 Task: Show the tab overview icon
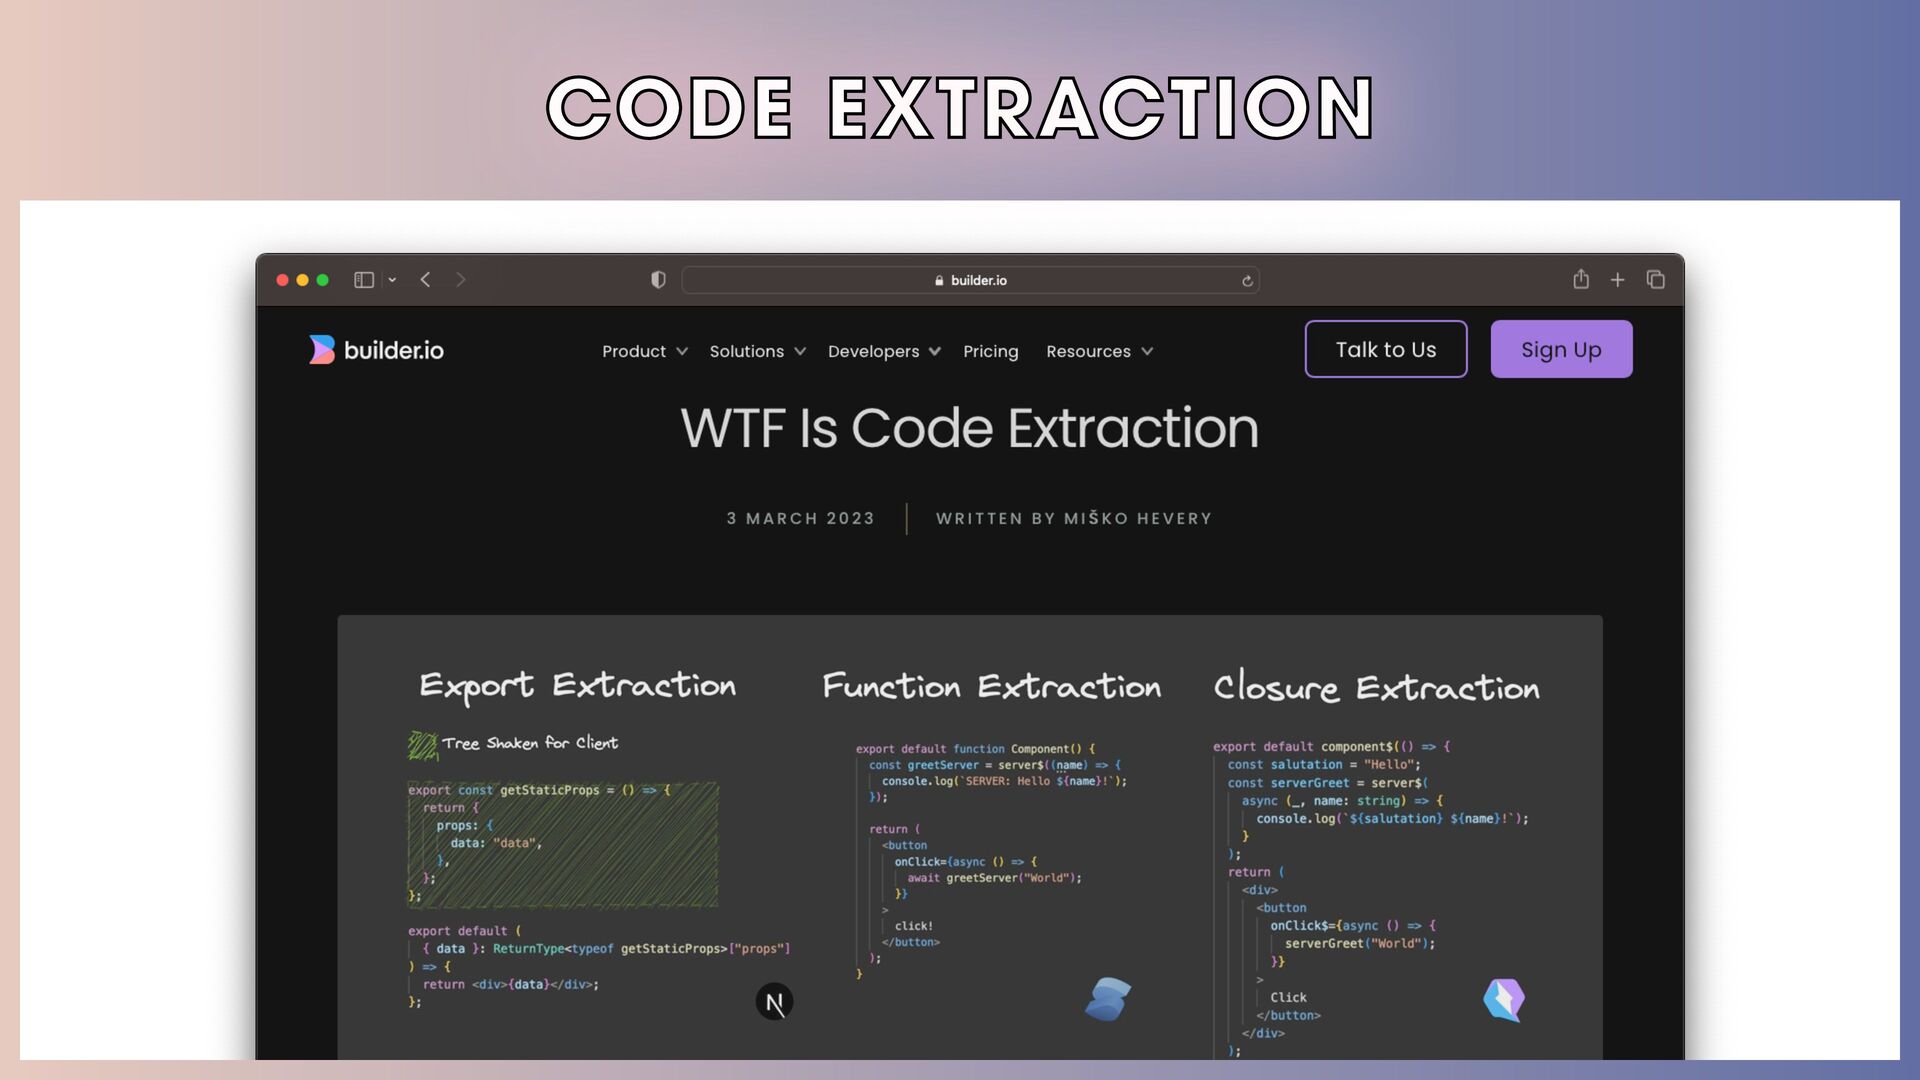(1656, 280)
